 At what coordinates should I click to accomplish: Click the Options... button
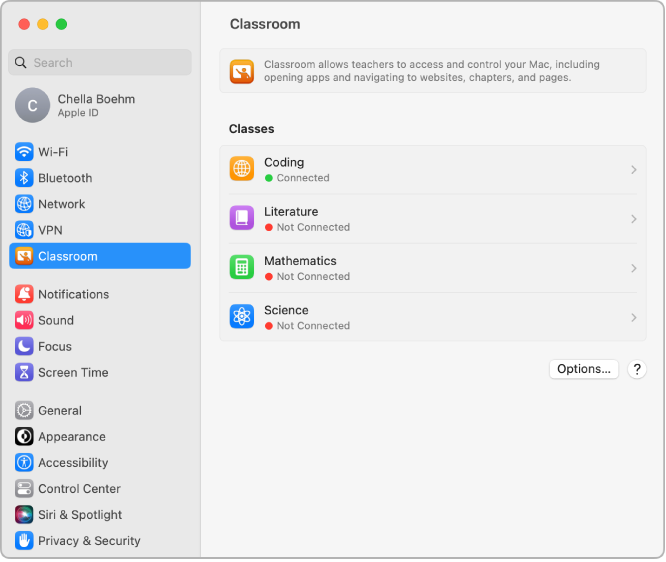tap(584, 369)
